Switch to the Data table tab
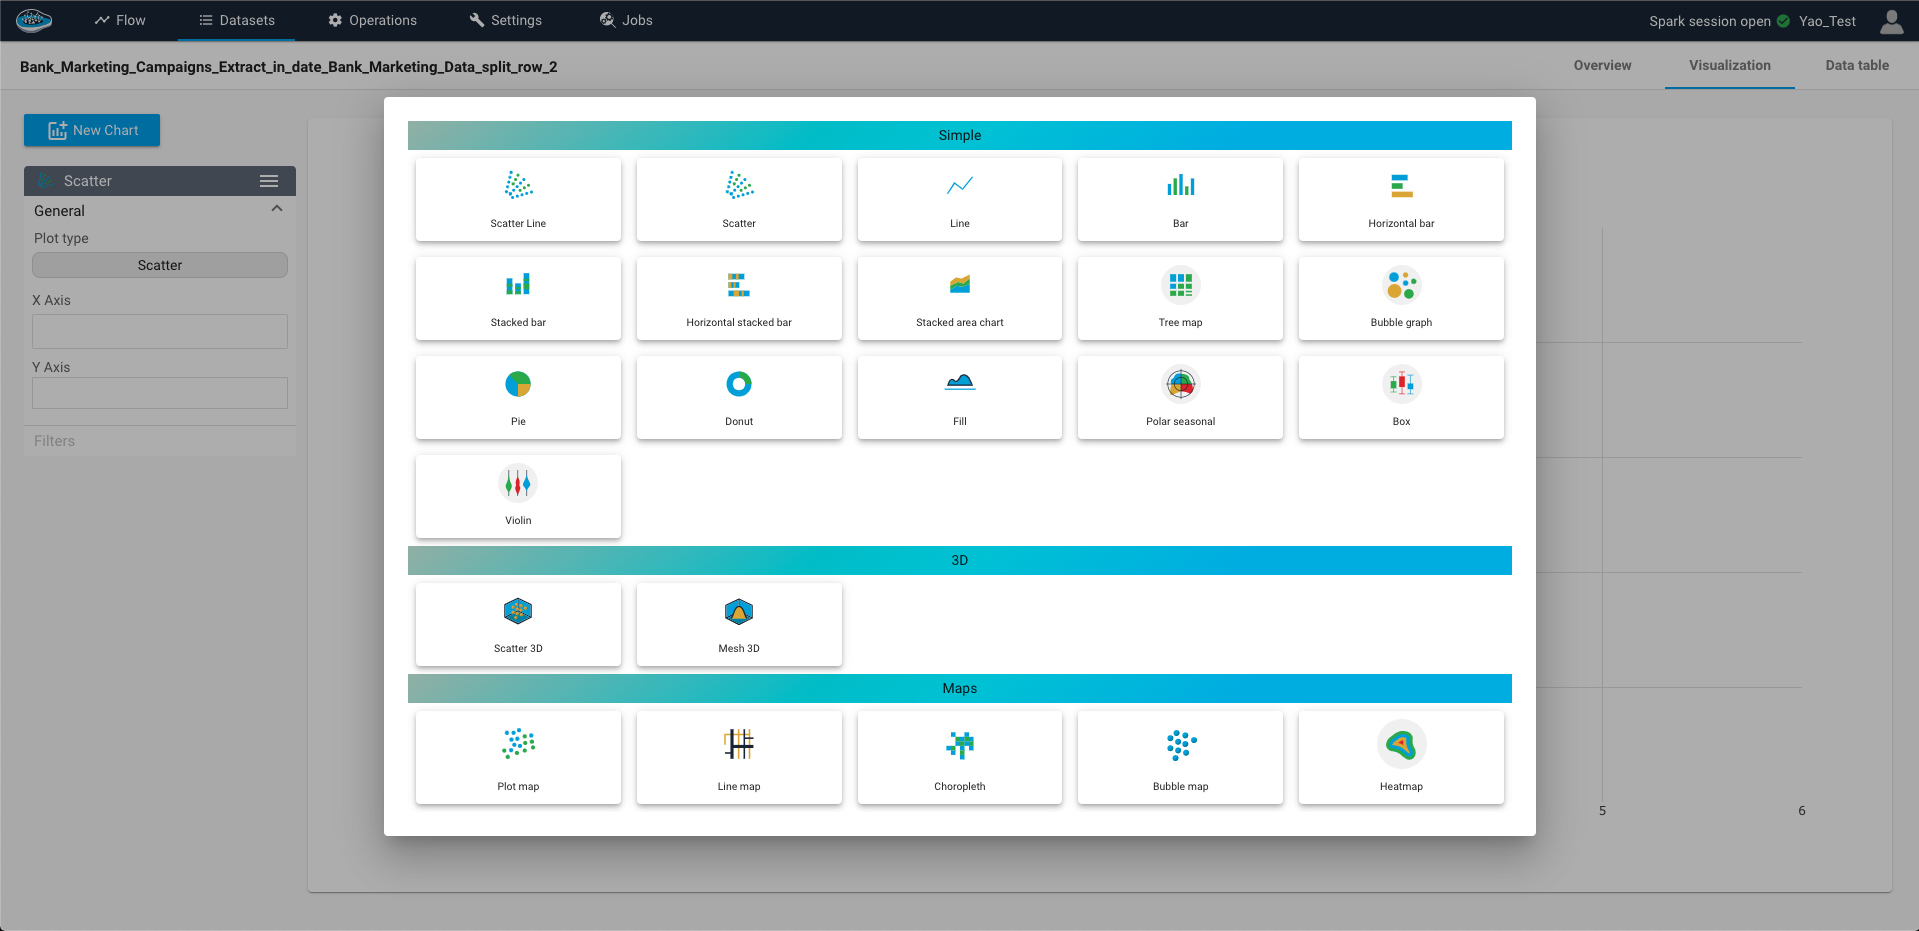 [x=1856, y=65]
